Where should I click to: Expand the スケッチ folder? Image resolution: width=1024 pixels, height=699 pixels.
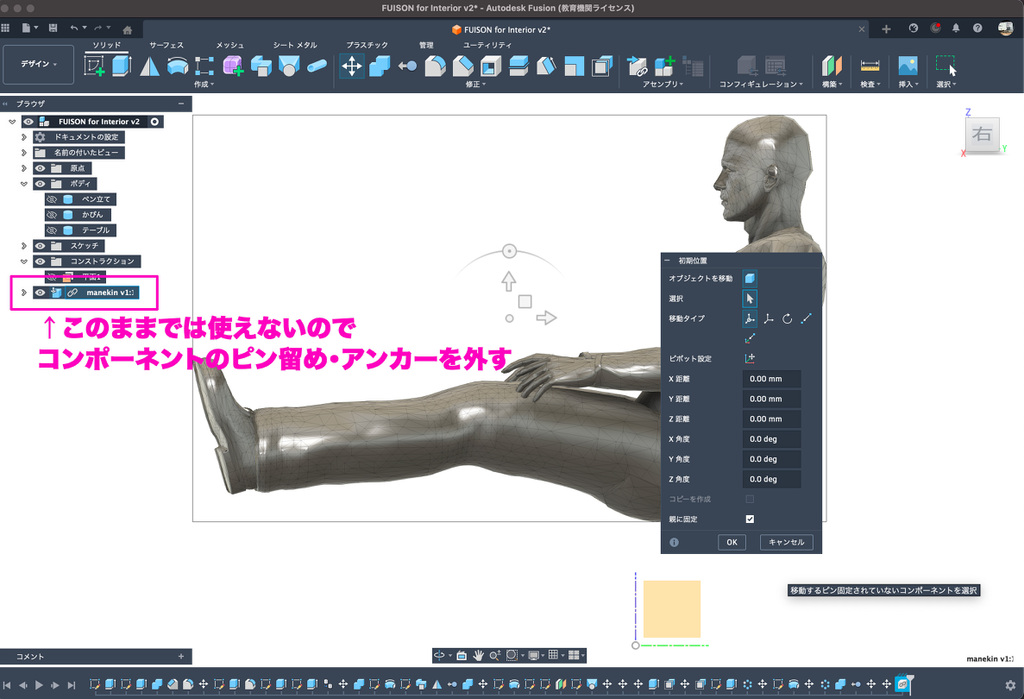[23, 245]
